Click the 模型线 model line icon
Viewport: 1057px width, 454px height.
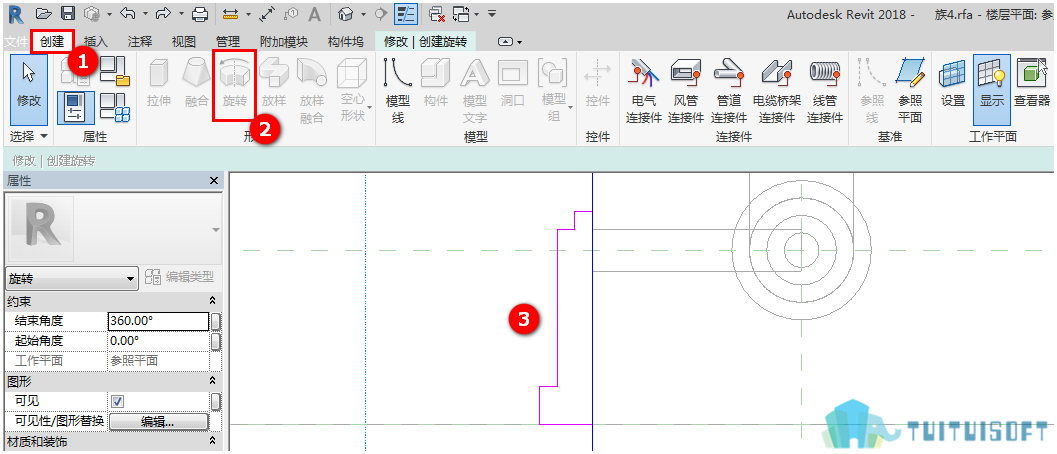click(x=398, y=89)
